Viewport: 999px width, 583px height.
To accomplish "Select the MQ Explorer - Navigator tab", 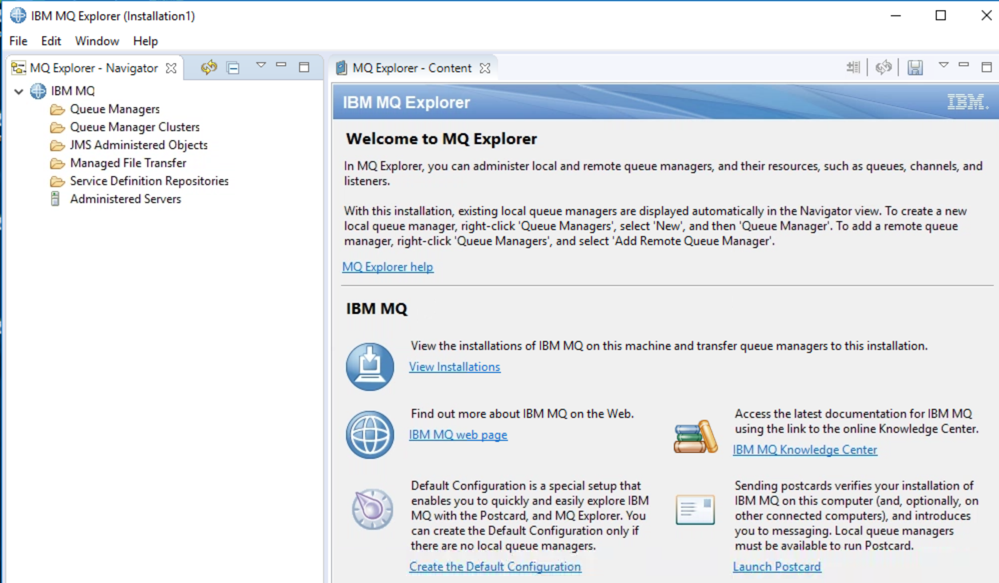I will pos(94,68).
